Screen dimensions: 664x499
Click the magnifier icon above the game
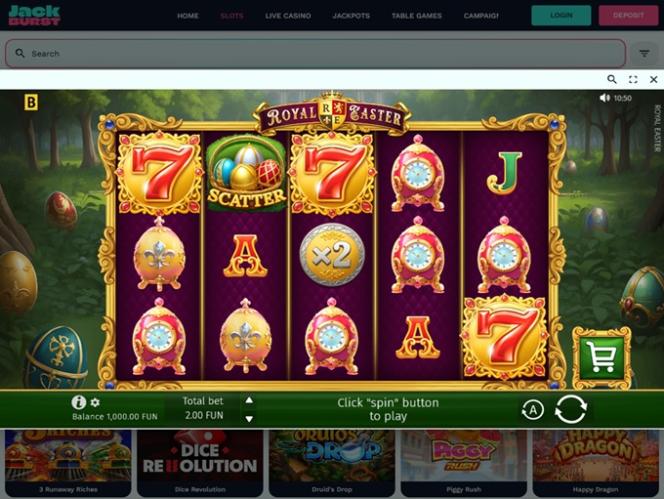(611, 79)
